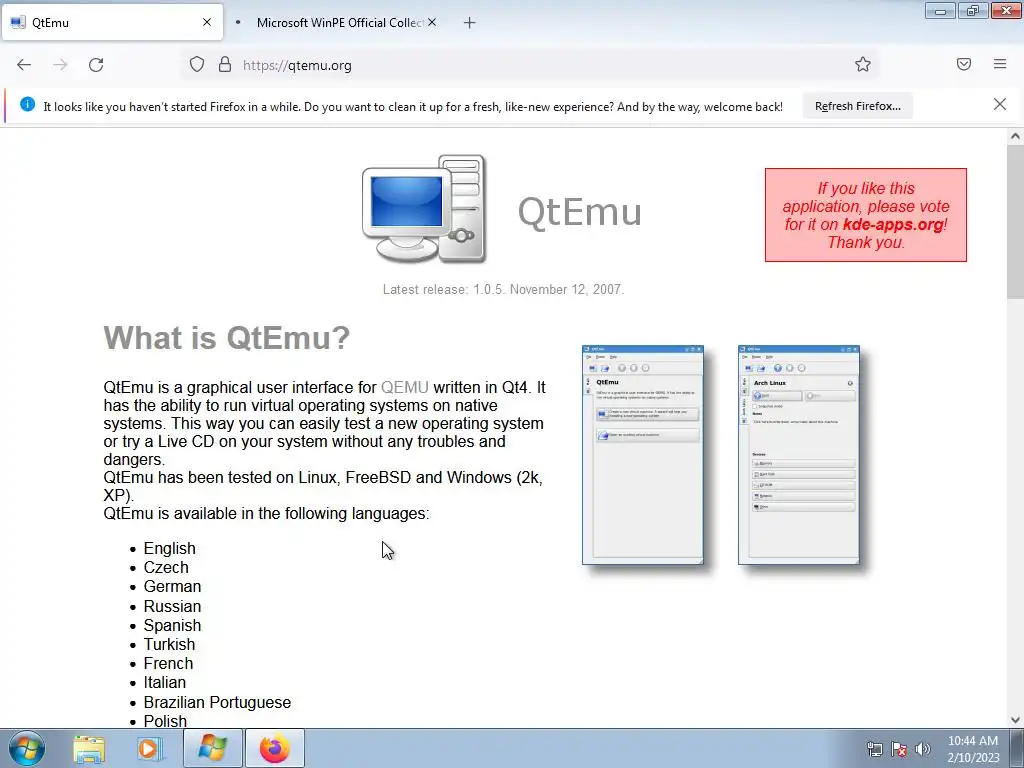The width and height of the screenshot is (1024, 768).
Task: Open the network tray icon
Action: coord(874,749)
